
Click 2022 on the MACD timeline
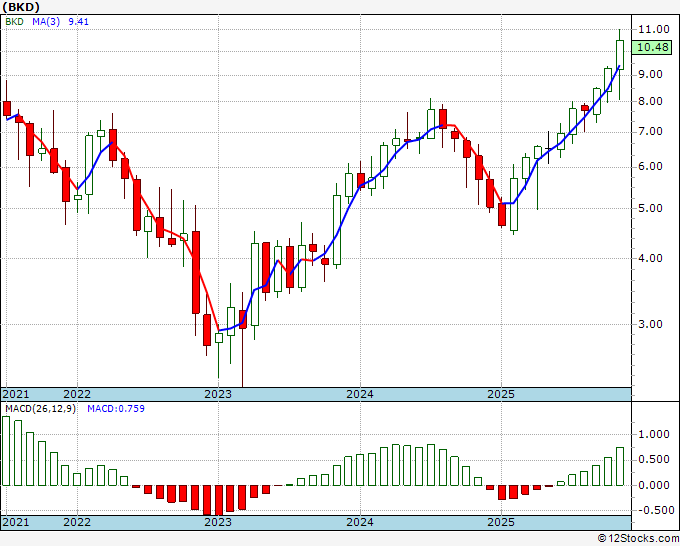77,522
